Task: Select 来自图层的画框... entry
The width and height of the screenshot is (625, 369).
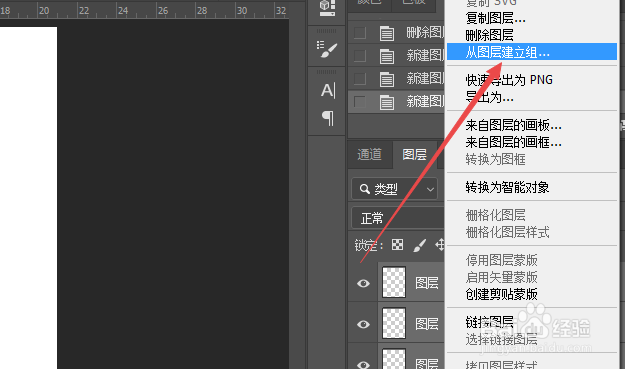Action: tap(513, 142)
